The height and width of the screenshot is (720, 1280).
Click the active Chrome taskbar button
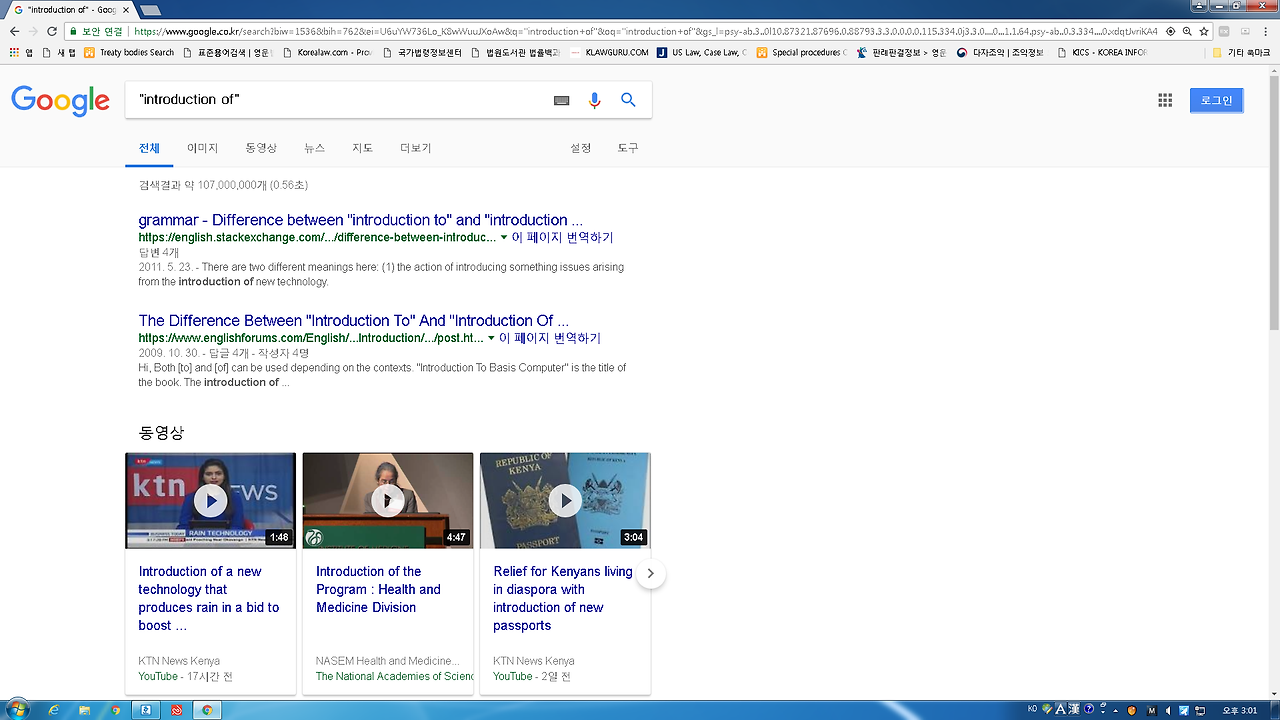[x=207, y=710]
